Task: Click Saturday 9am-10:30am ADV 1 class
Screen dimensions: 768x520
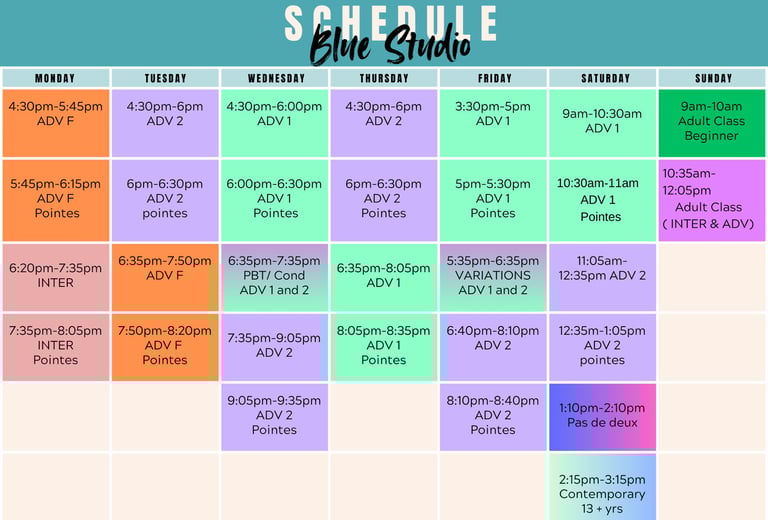Action: 602,123
